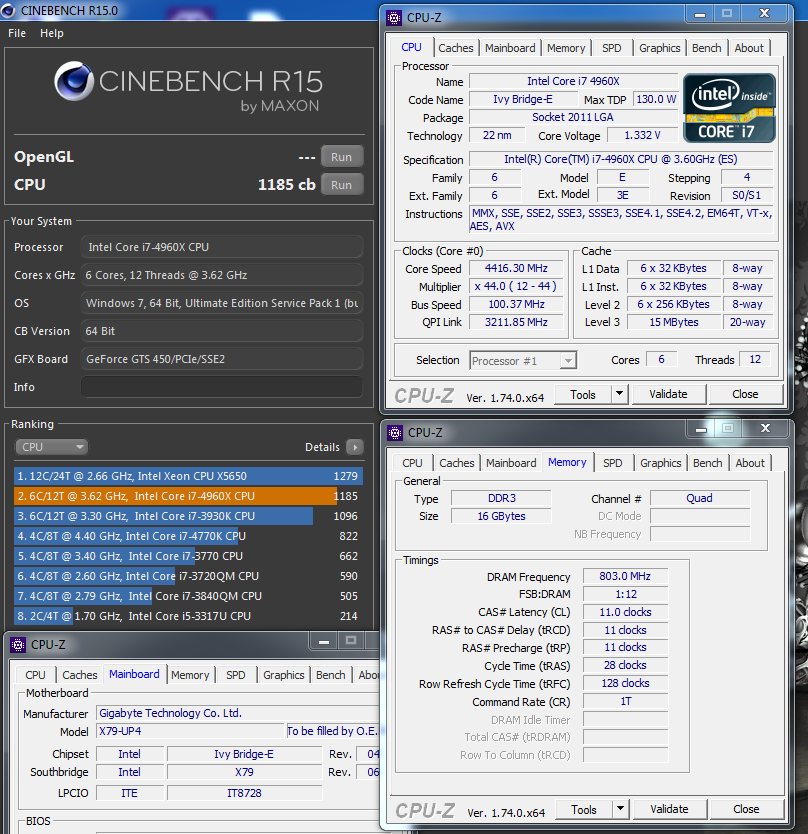Minimize the Mainboard CPU-Z window
808x834 pixels.
[x=324, y=641]
